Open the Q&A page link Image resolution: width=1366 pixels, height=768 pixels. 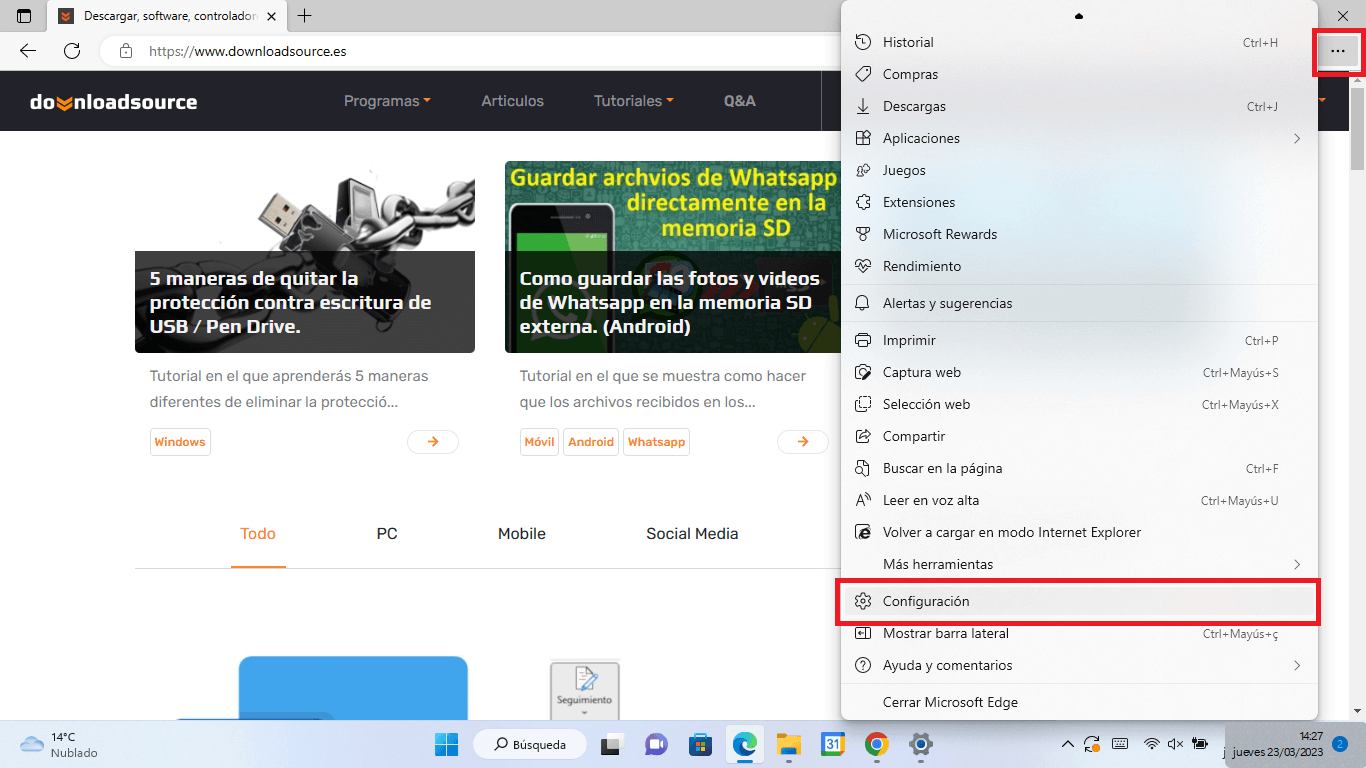pos(740,101)
